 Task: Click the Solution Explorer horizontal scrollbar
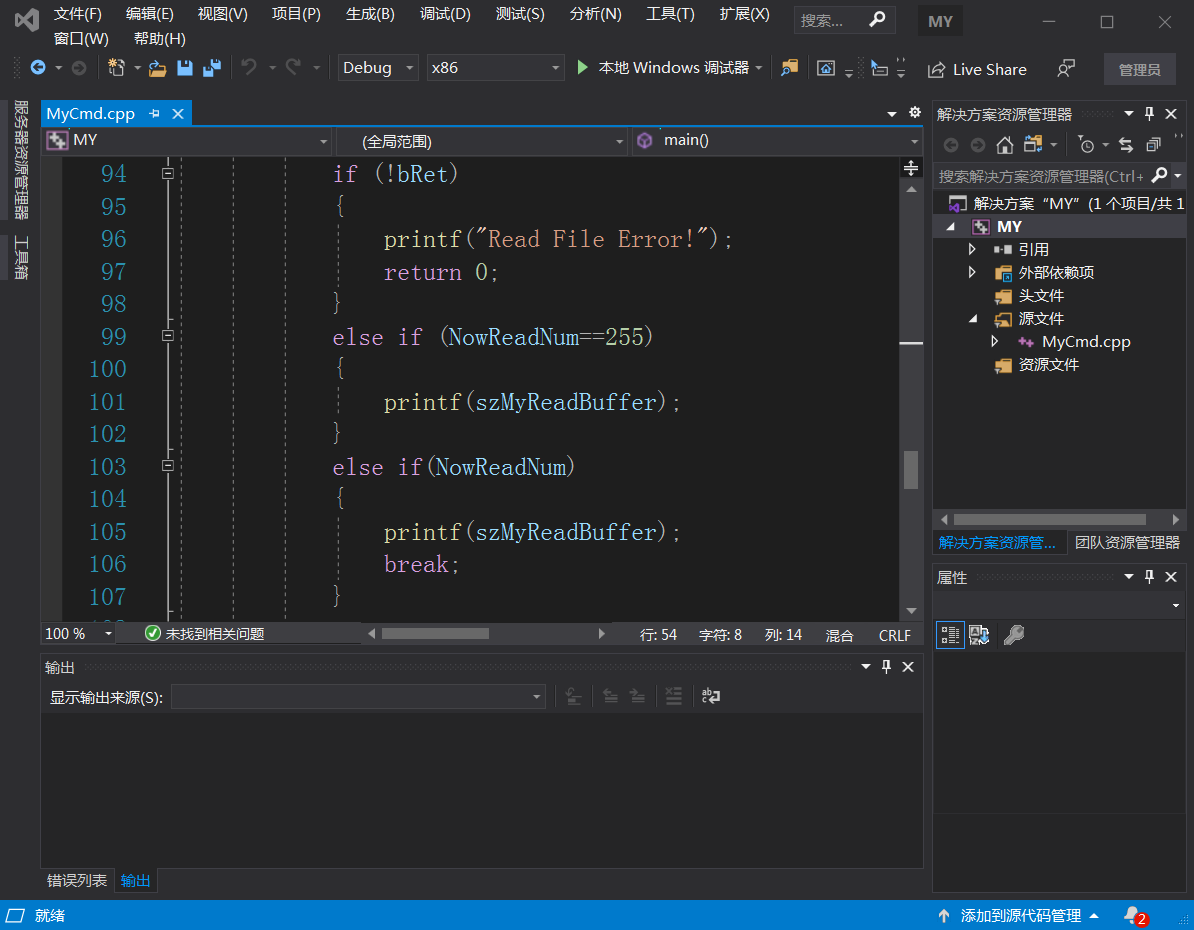(1049, 519)
